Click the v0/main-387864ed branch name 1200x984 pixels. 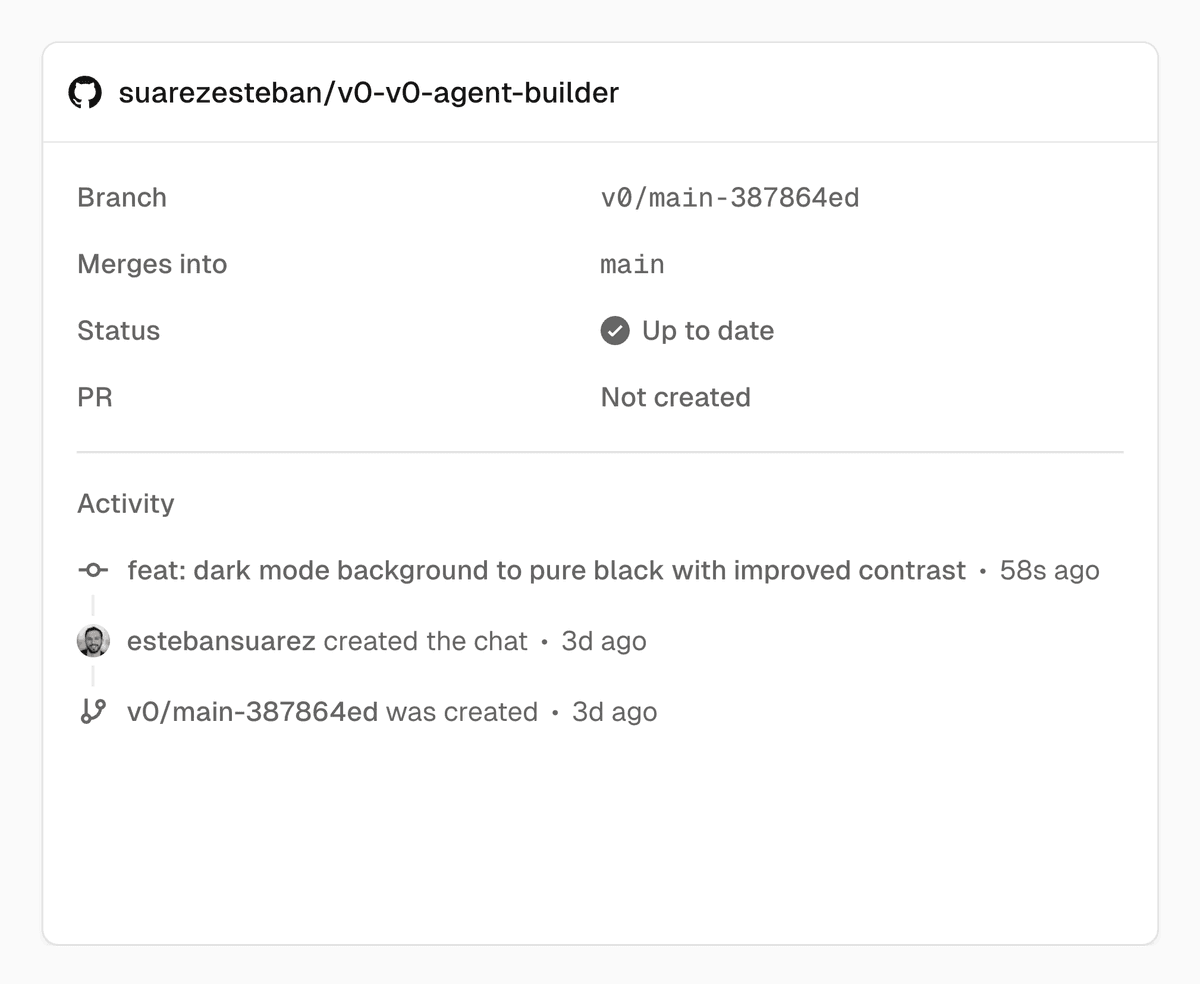[x=729, y=197]
